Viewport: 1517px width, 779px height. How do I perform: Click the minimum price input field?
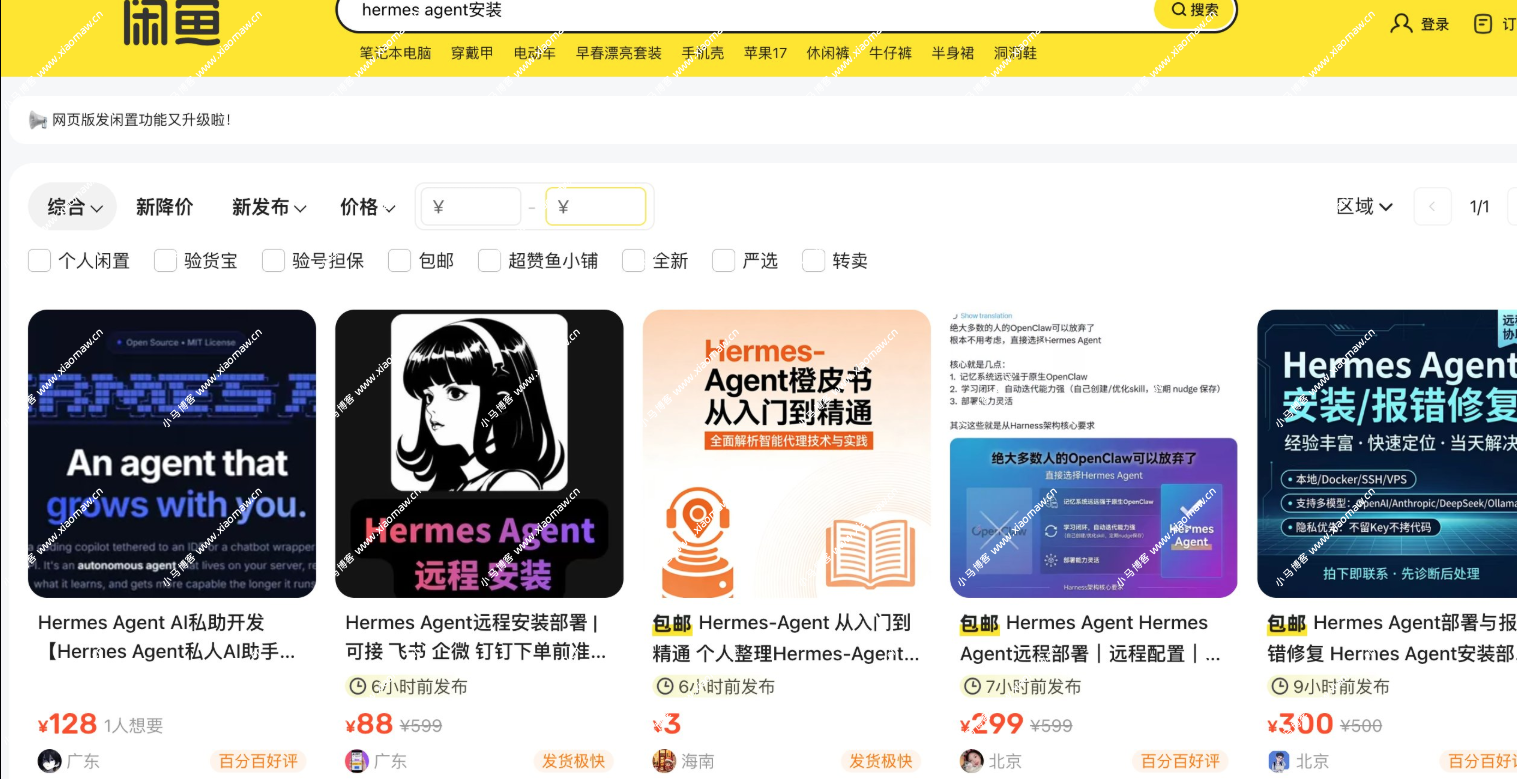471,207
